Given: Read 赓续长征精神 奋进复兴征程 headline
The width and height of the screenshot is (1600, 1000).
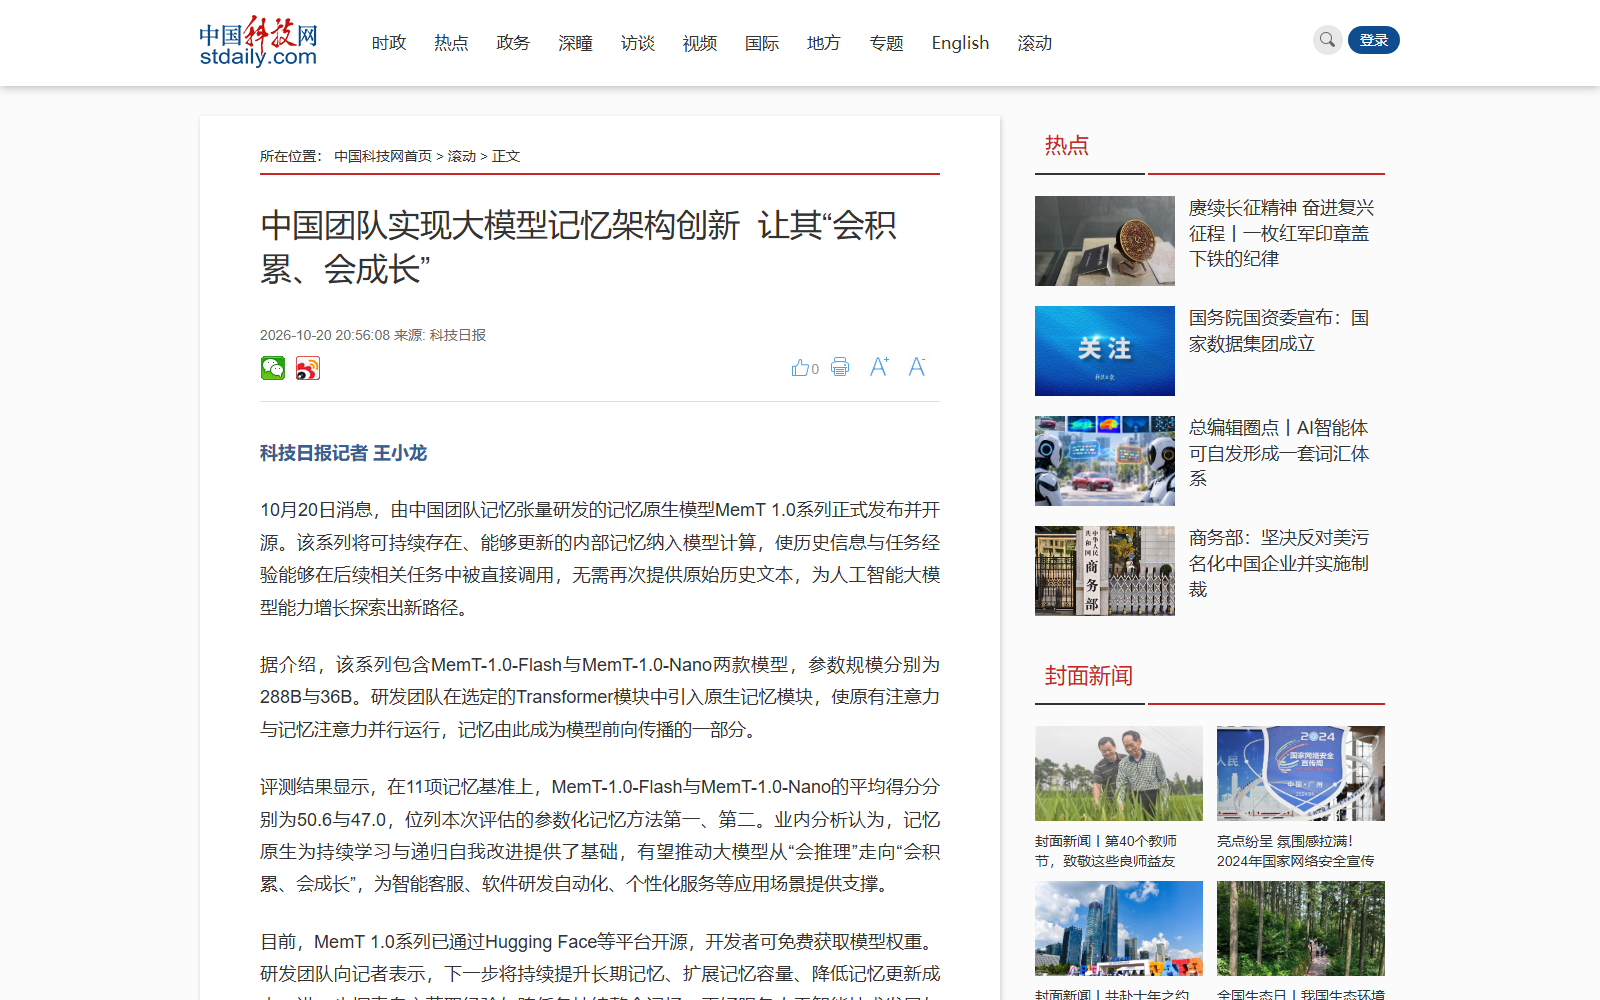Looking at the screenshot, I should tap(1281, 233).
